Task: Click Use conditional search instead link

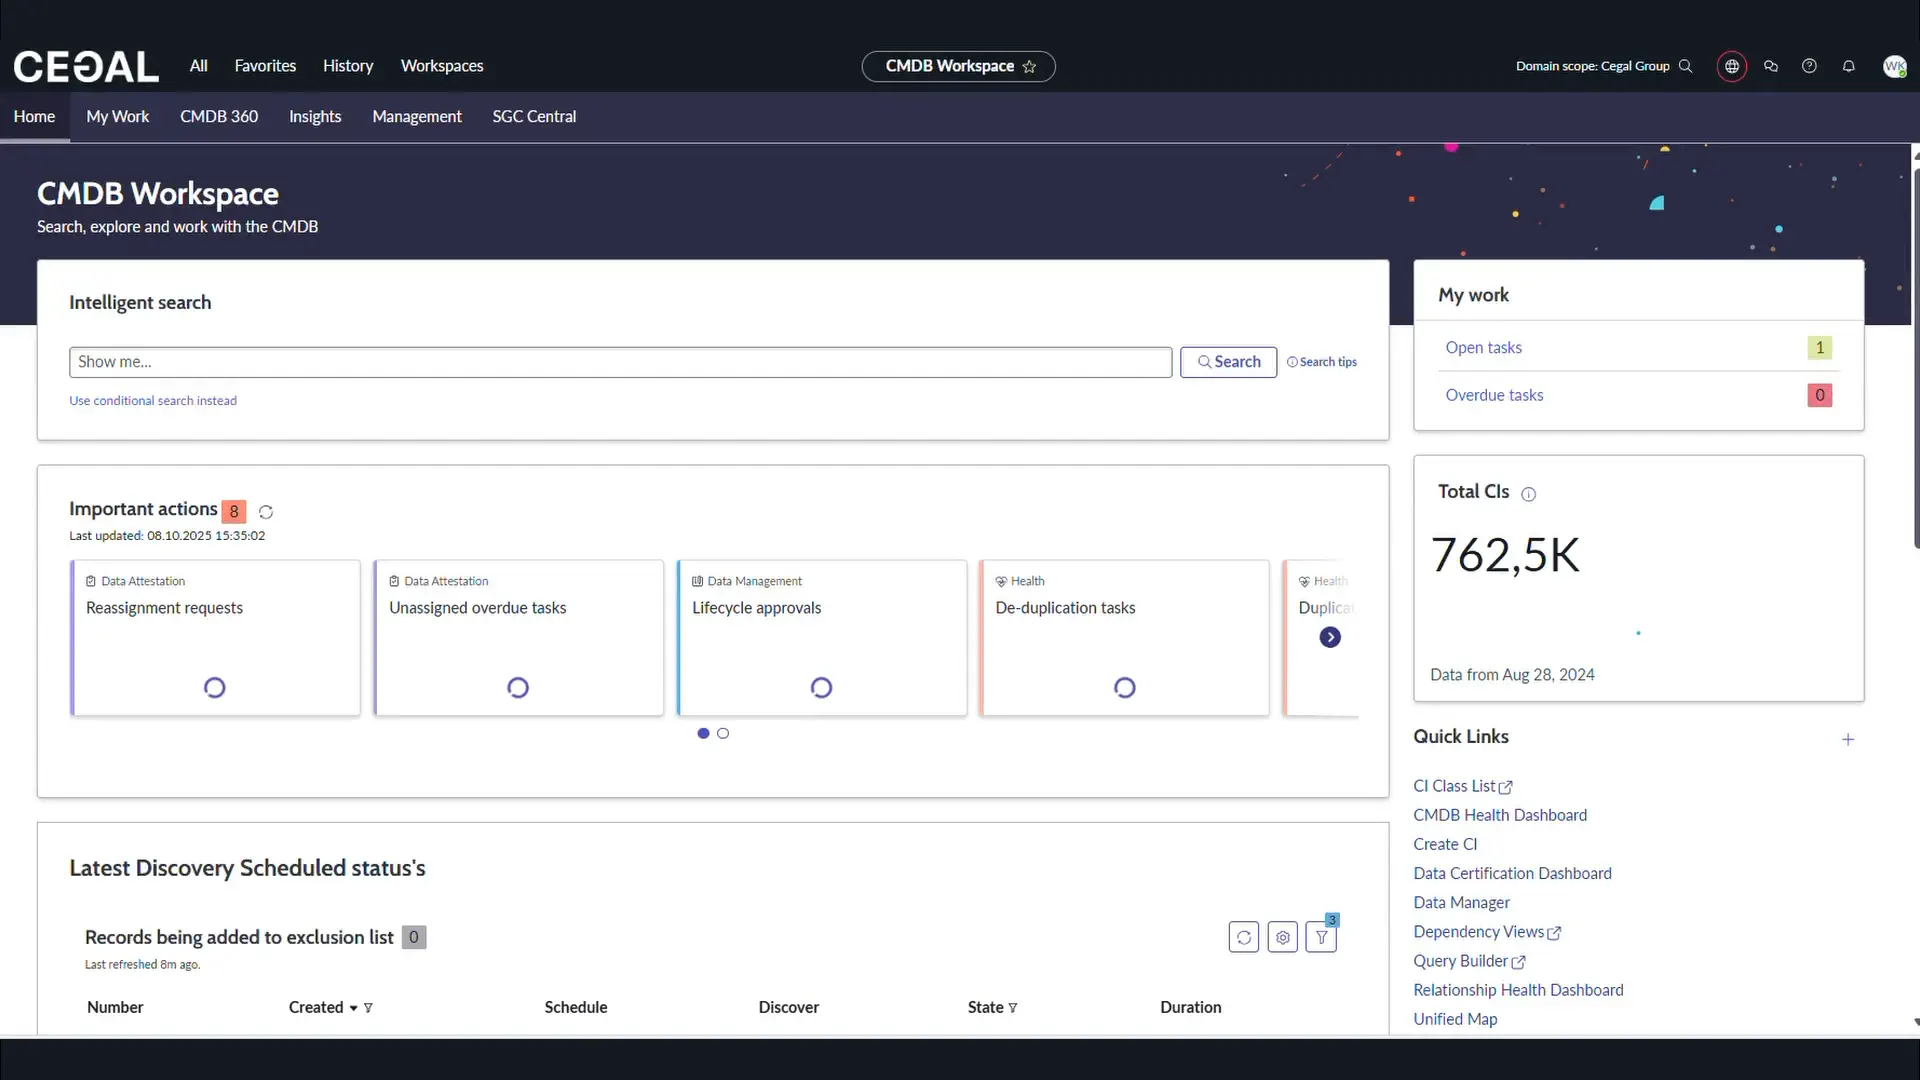Action: tap(153, 400)
